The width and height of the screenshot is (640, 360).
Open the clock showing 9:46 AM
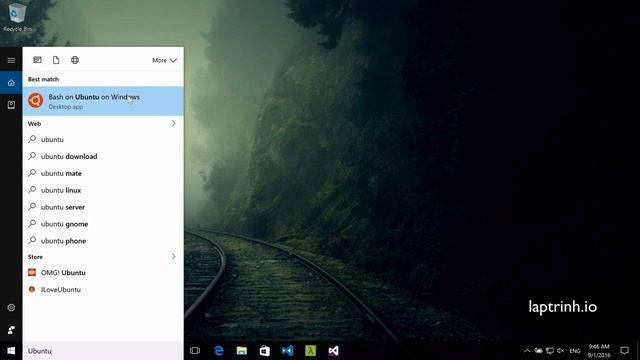tap(599, 351)
